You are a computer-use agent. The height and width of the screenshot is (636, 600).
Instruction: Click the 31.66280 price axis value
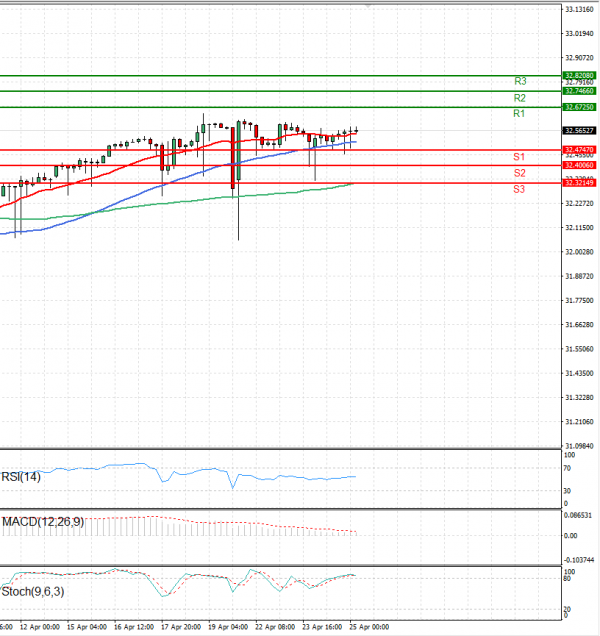(x=579, y=324)
